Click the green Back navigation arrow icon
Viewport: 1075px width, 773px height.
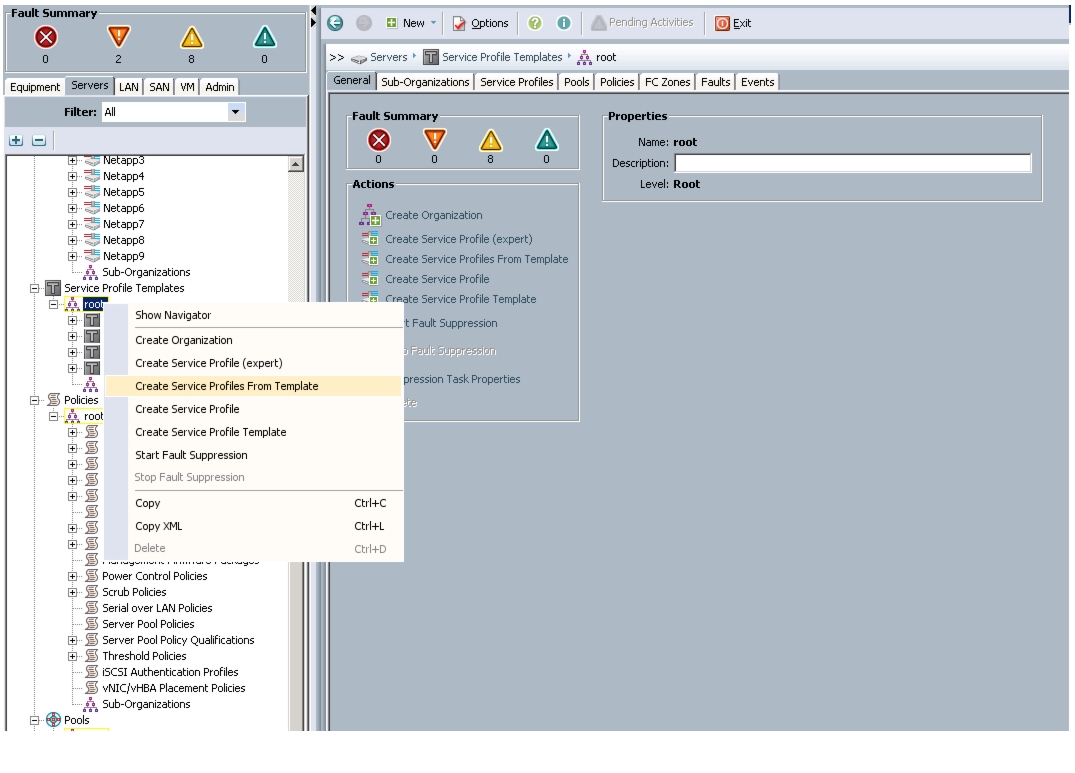[x=335, y=23]
